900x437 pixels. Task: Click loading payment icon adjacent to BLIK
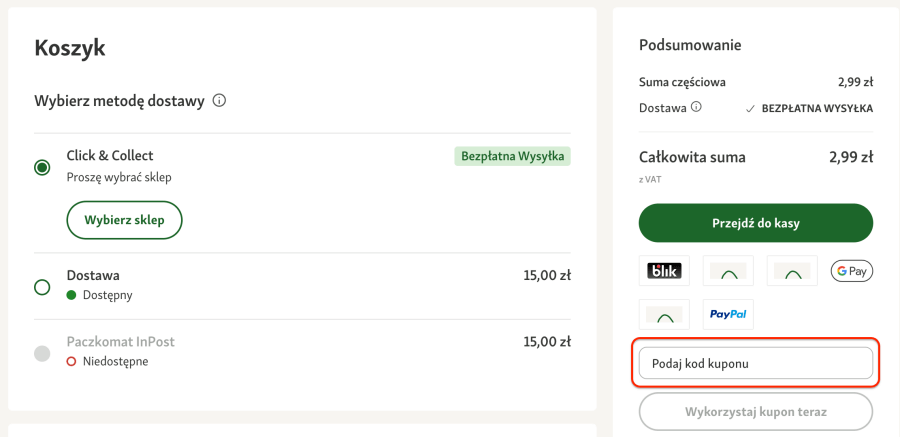pyautogui.click(x=728, y=270)
